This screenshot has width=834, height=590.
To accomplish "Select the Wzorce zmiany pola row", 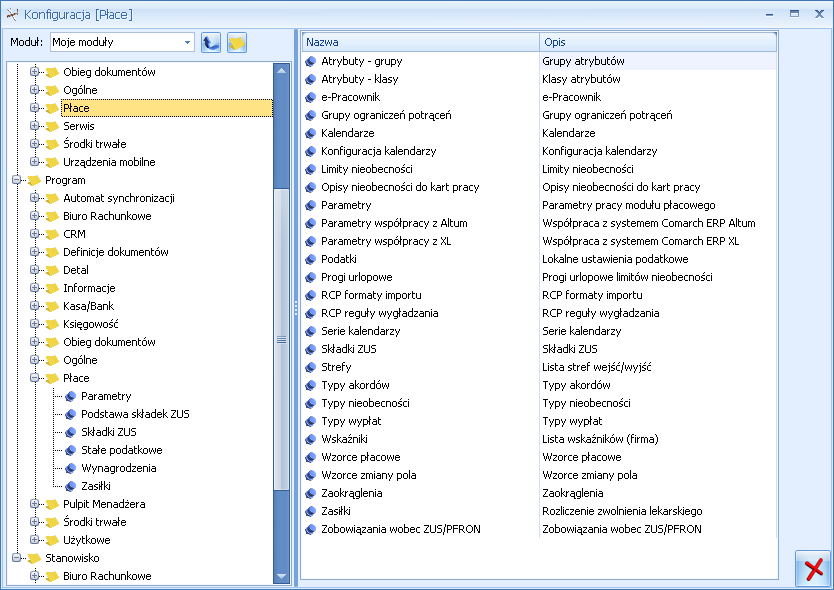I will (539, 475).
